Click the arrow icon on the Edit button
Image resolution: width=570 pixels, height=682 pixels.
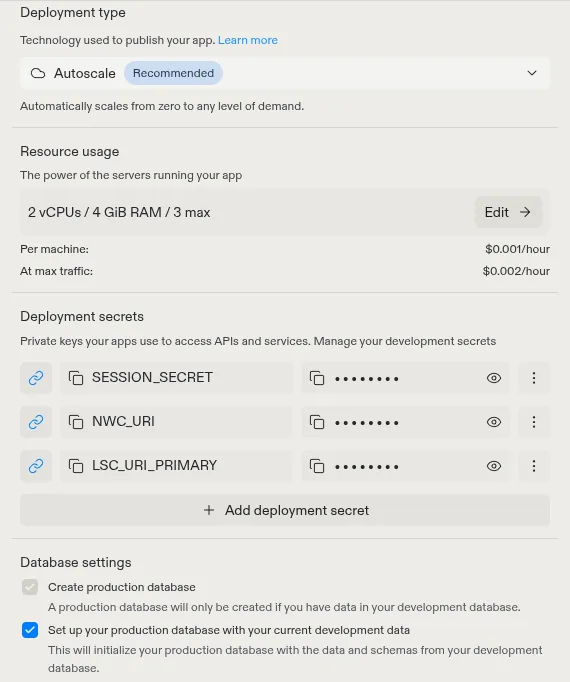coord(525,212)
